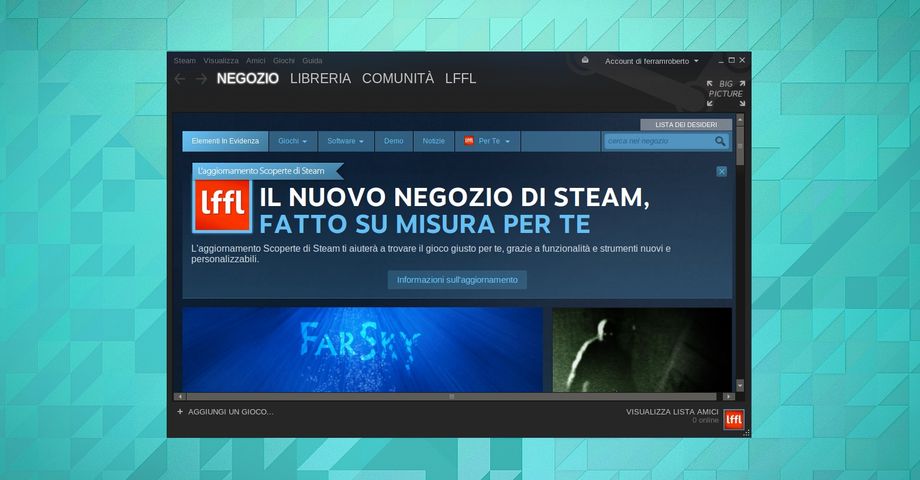Open the FarSky featured game banner

point(362,350)
